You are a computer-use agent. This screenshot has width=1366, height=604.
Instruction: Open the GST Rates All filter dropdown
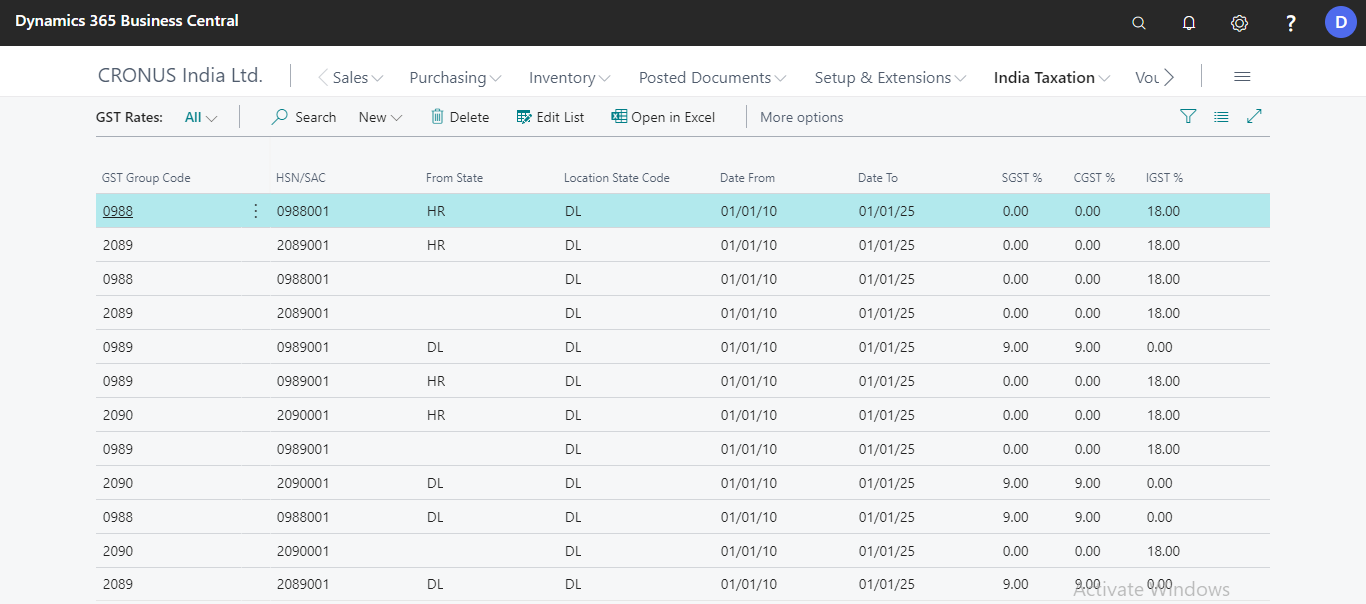(x=200, y=116)
